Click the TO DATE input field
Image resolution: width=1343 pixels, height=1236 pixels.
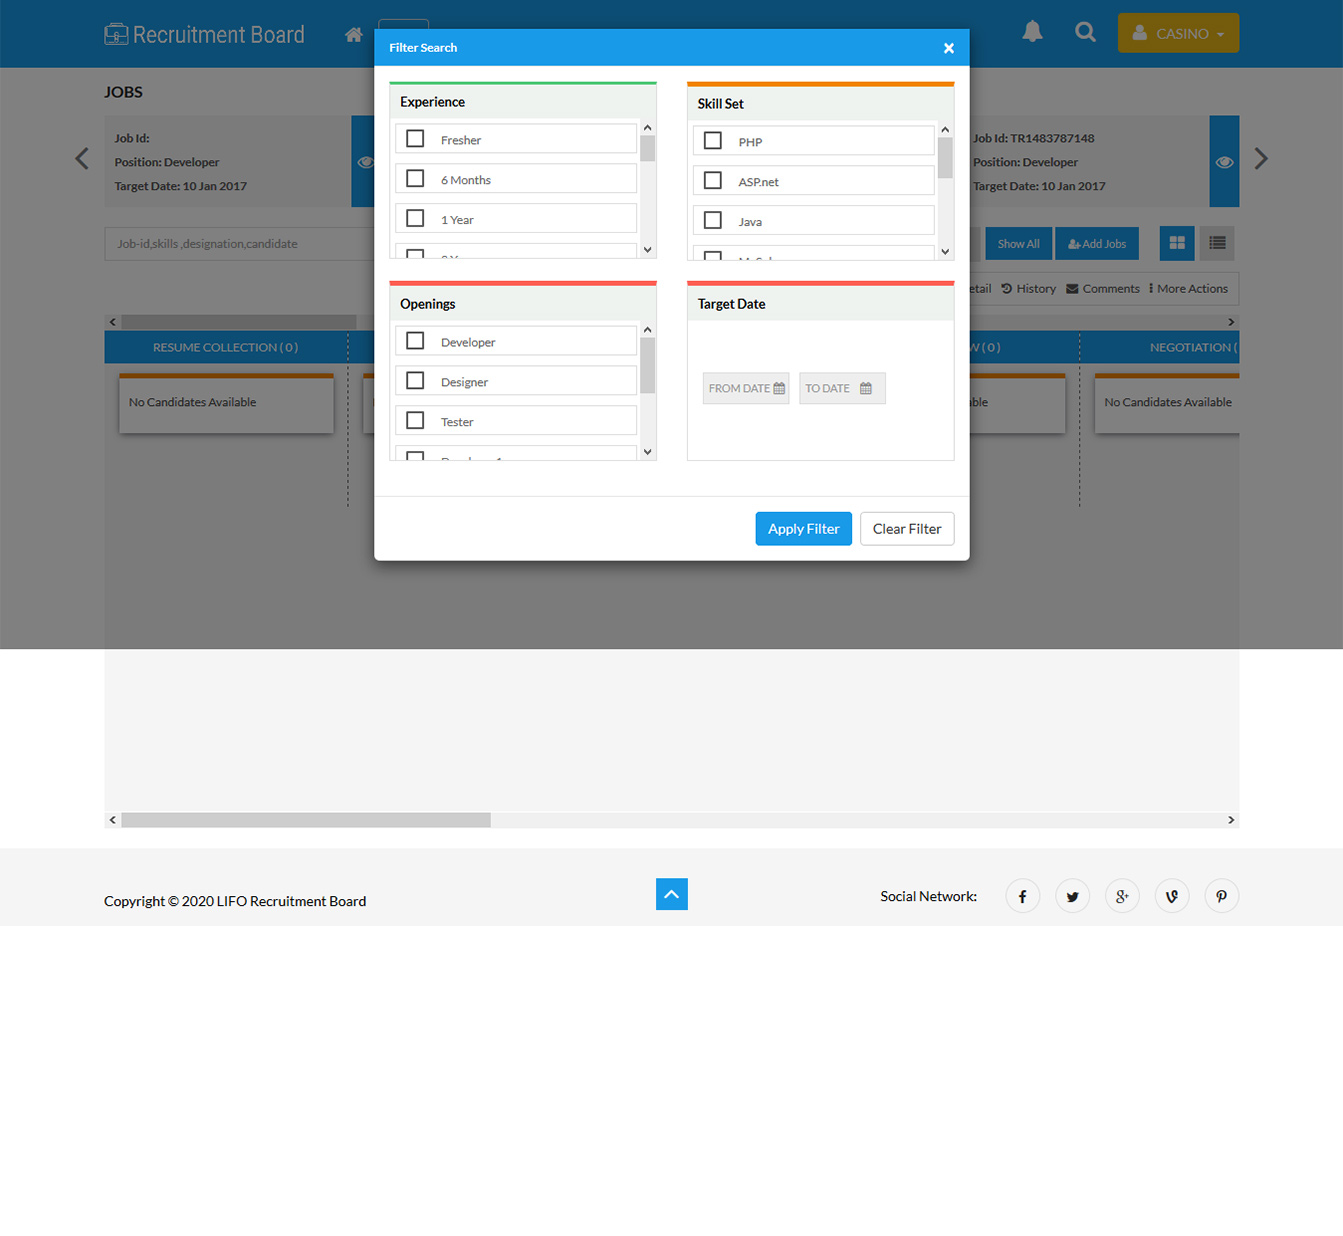pyautogui.click(x=842, y=388)
